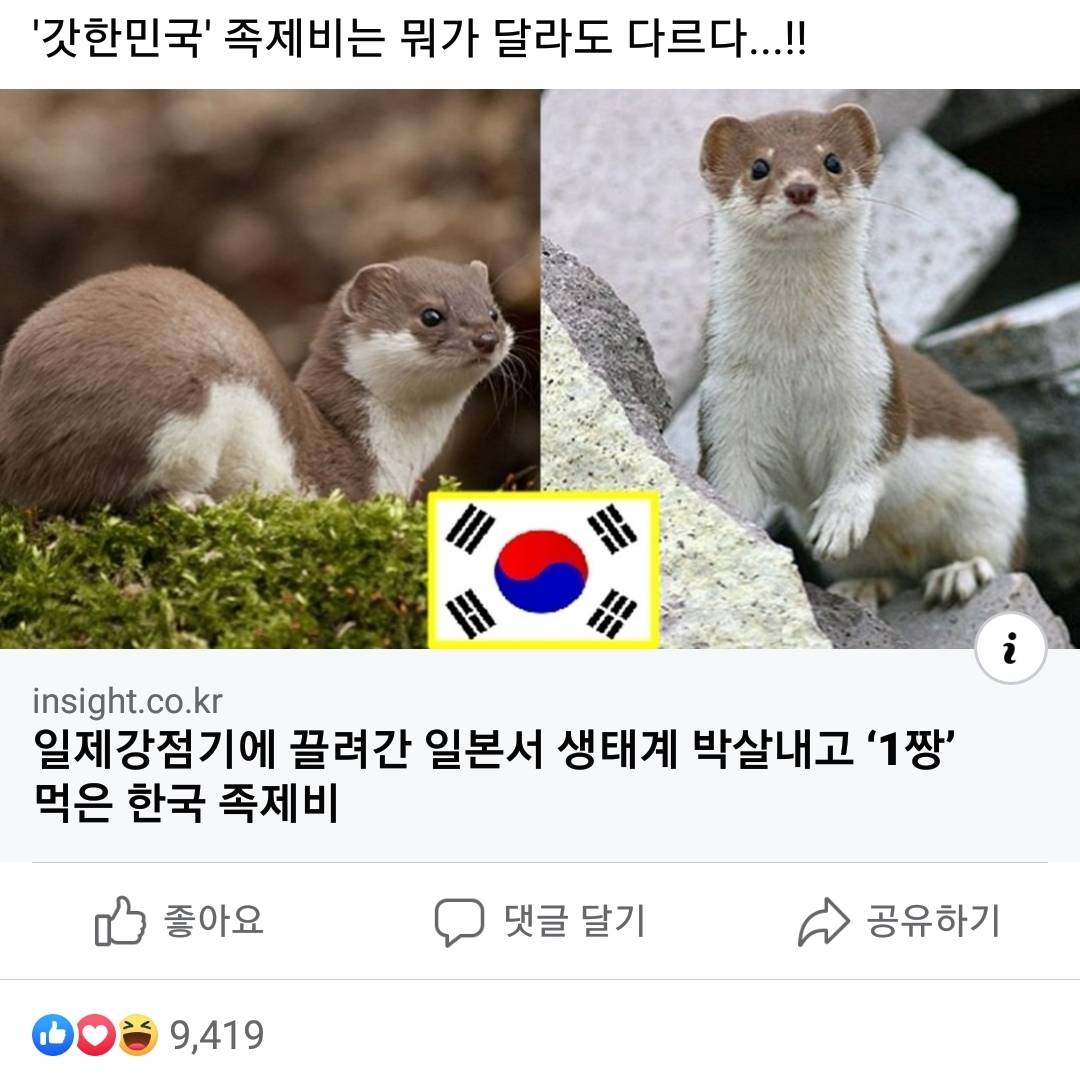Click the standing weasel's face on the right
The height and width of the screenshot is (1076, 1080).
pyautogui.click(x=791, y=169)
